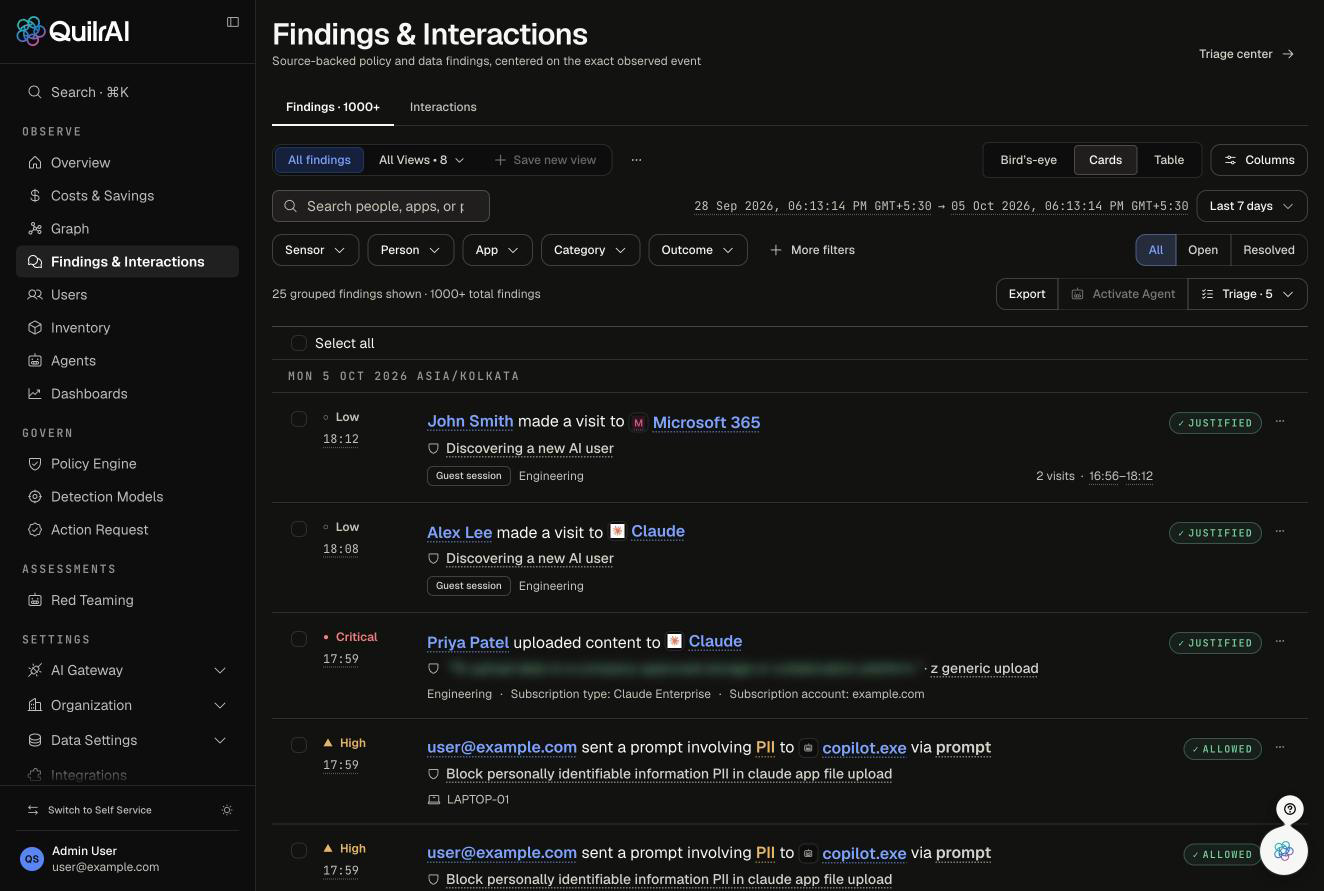
Task: Click Switch to Self Service
Action: click(x=89, y=810)
